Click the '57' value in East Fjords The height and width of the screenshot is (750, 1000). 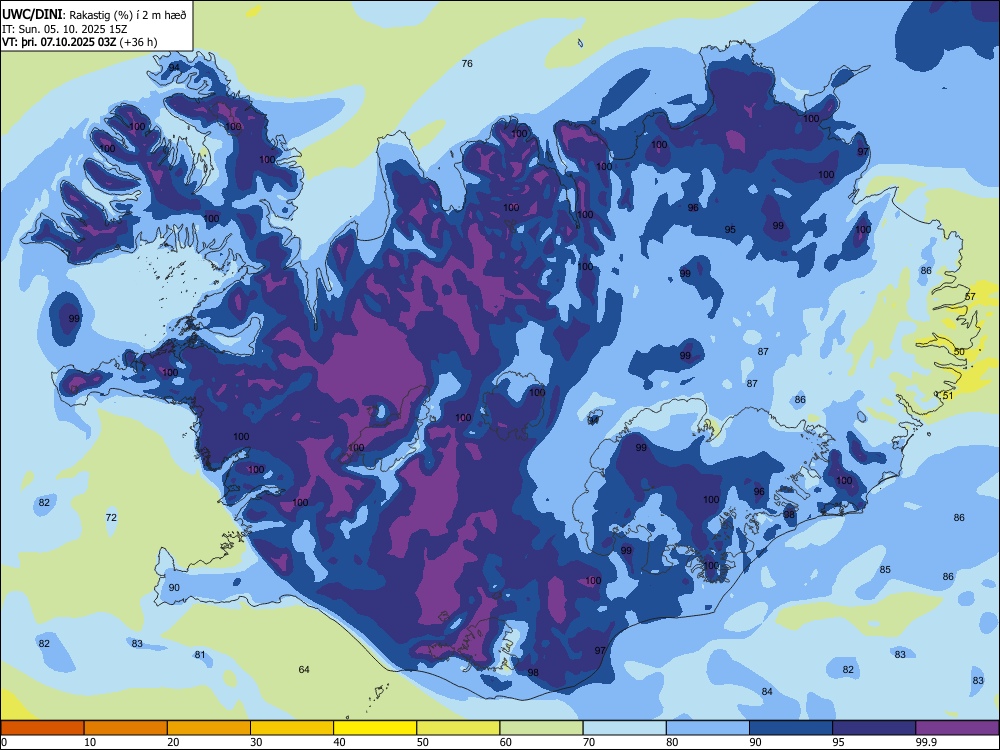click(x=970, y=297)
